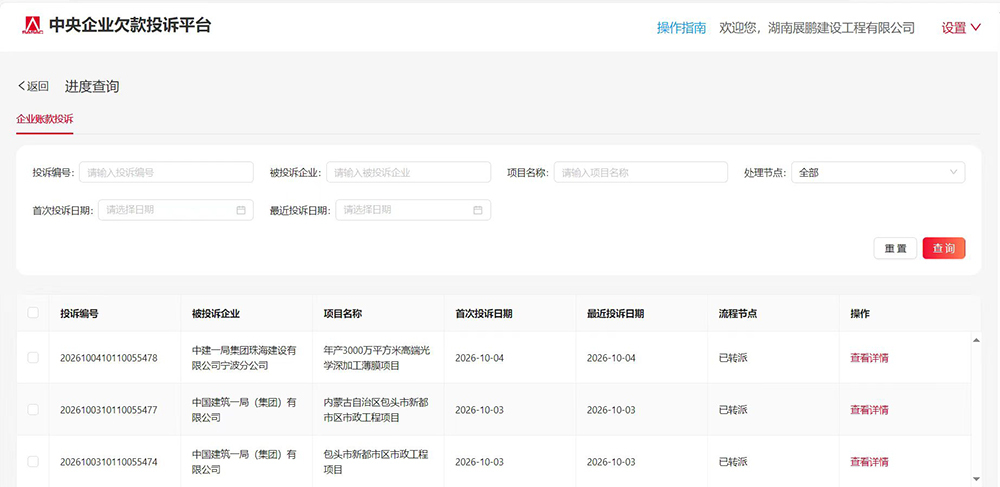Click the 最近投诉日期 date picker field

pos(413,210)
